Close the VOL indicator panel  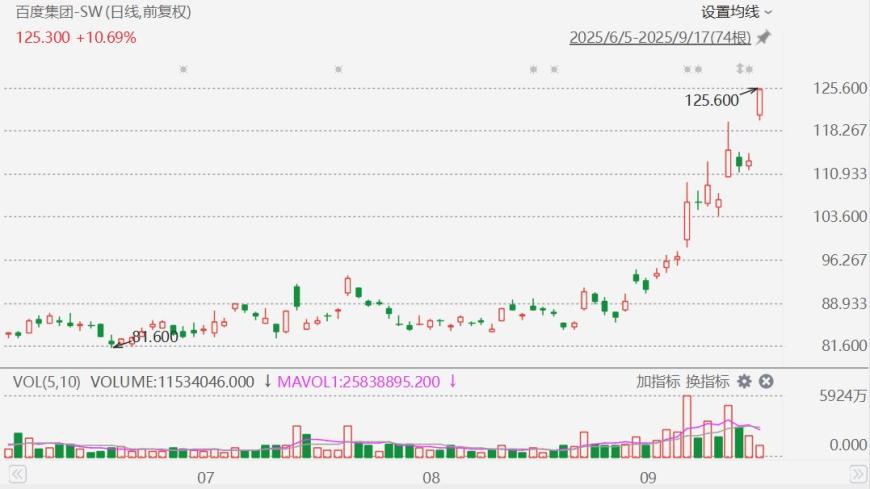(x=766, y=381)
